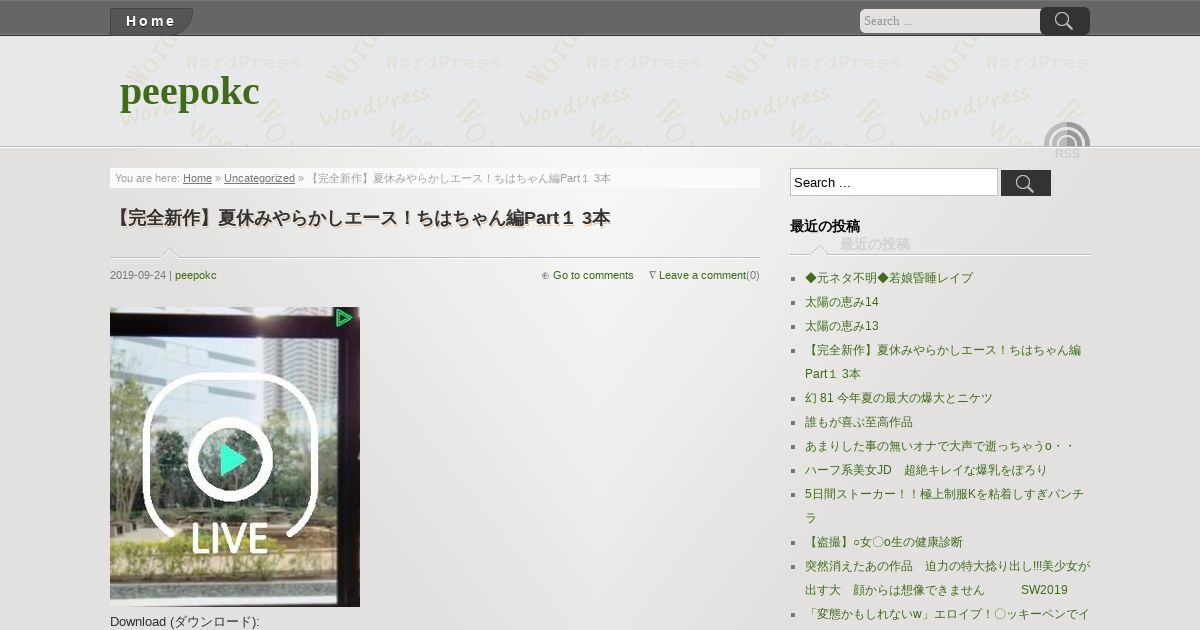Open recent post 5日間ストーカー！！
Screen dimensions: 1200x630
(944, 506)
